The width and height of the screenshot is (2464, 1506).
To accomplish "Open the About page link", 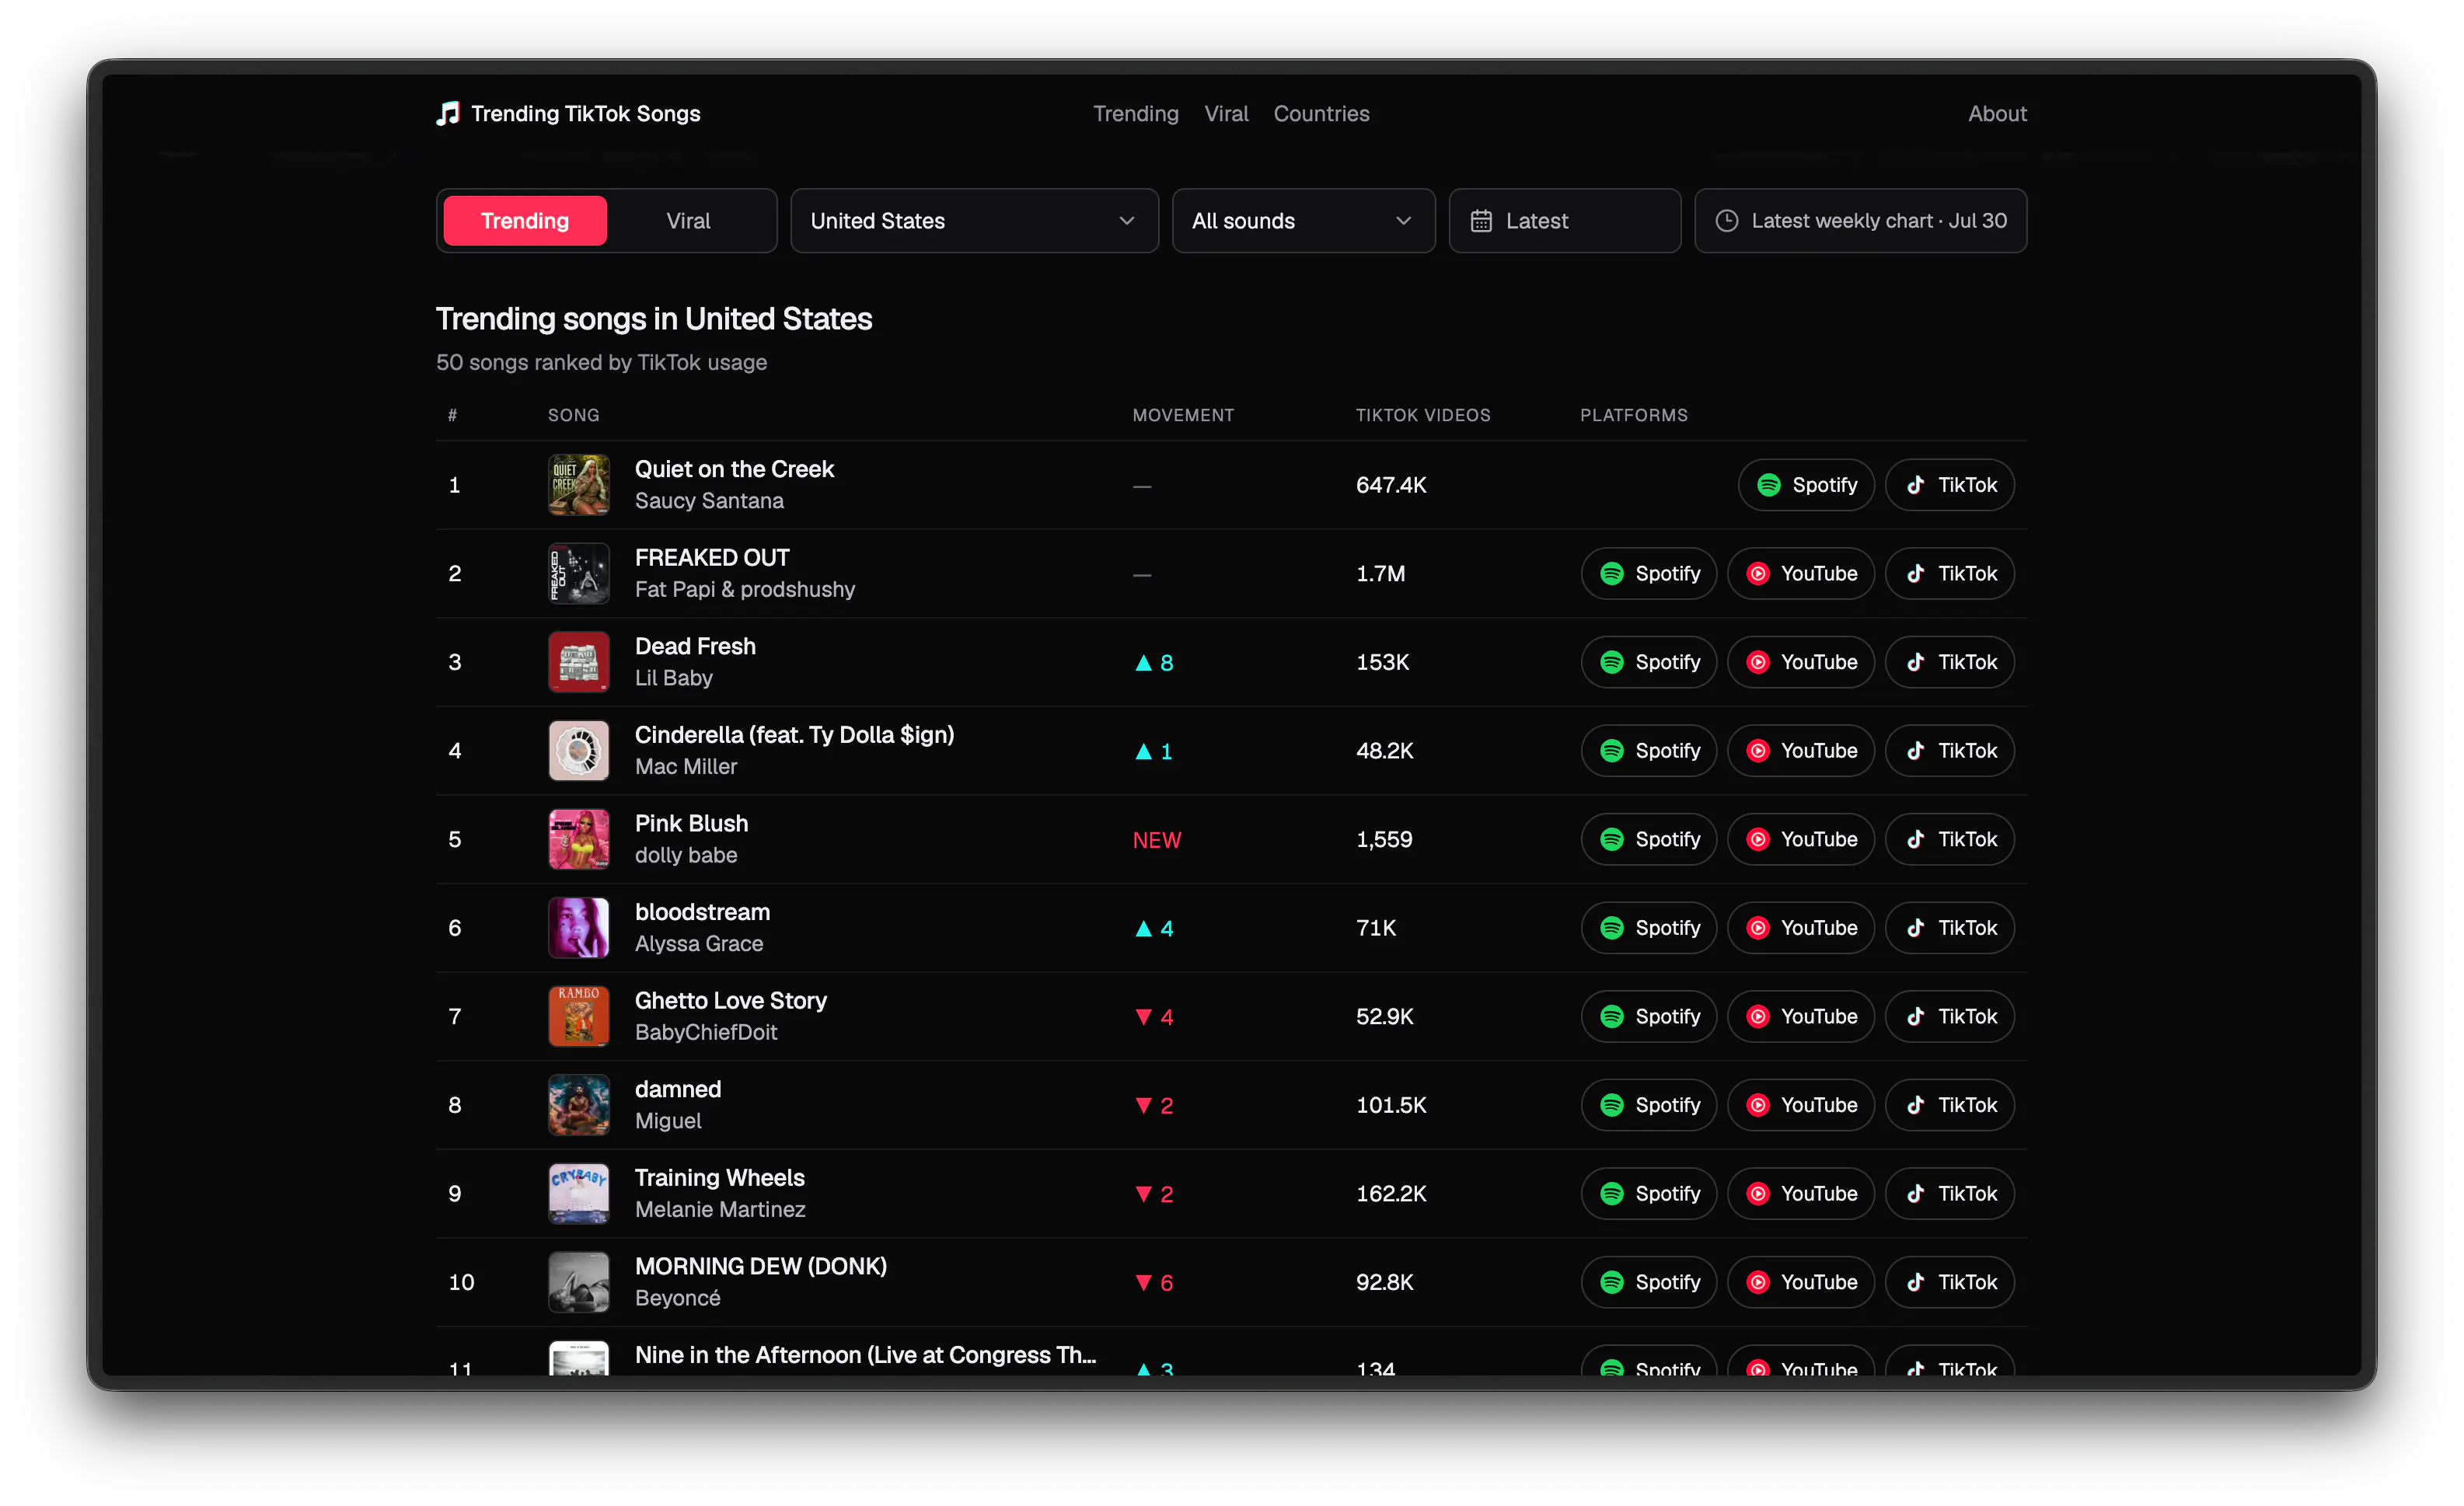I will (1997, 114).
